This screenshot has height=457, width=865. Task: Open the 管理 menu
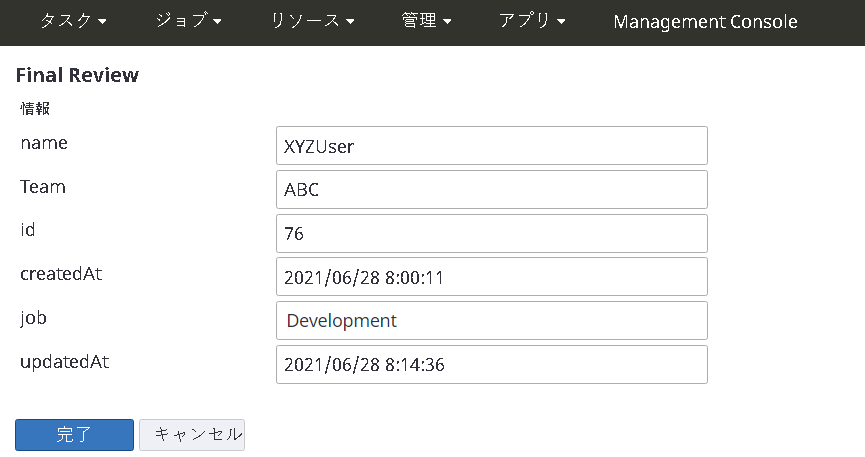coord(426,21)
